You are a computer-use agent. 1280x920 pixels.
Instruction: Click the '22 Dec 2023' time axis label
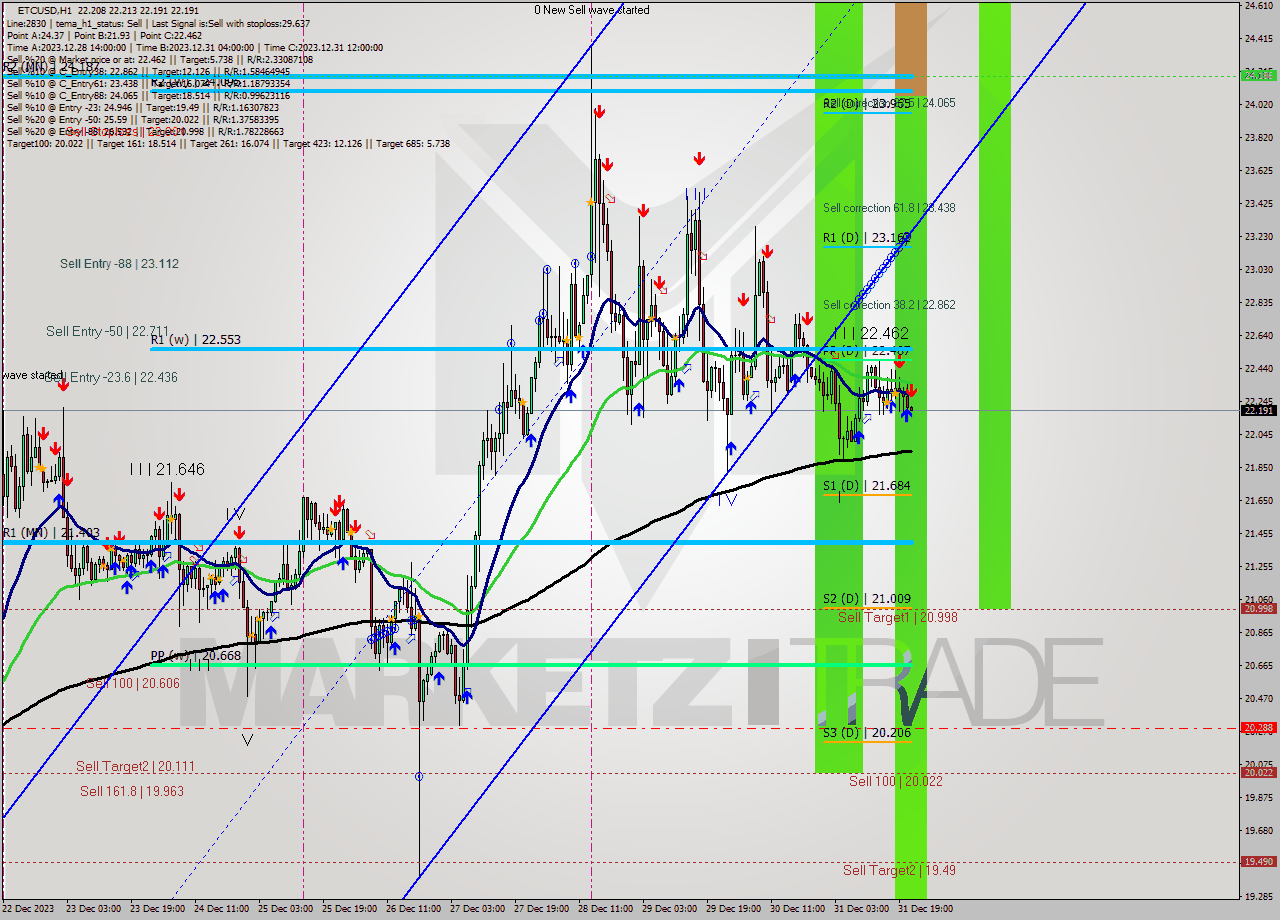27,909
